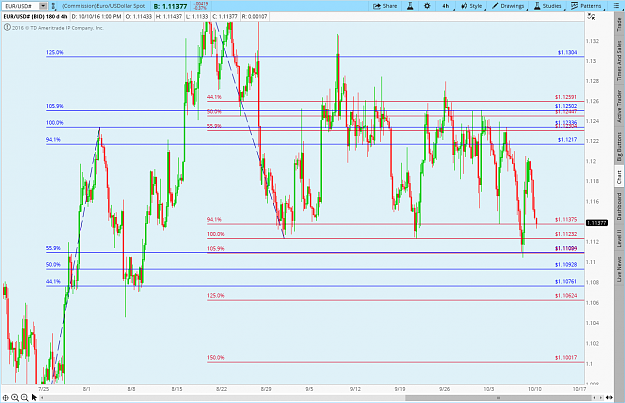Click the chart resize arrows icon
625x403 pixels.
[591, 16]
